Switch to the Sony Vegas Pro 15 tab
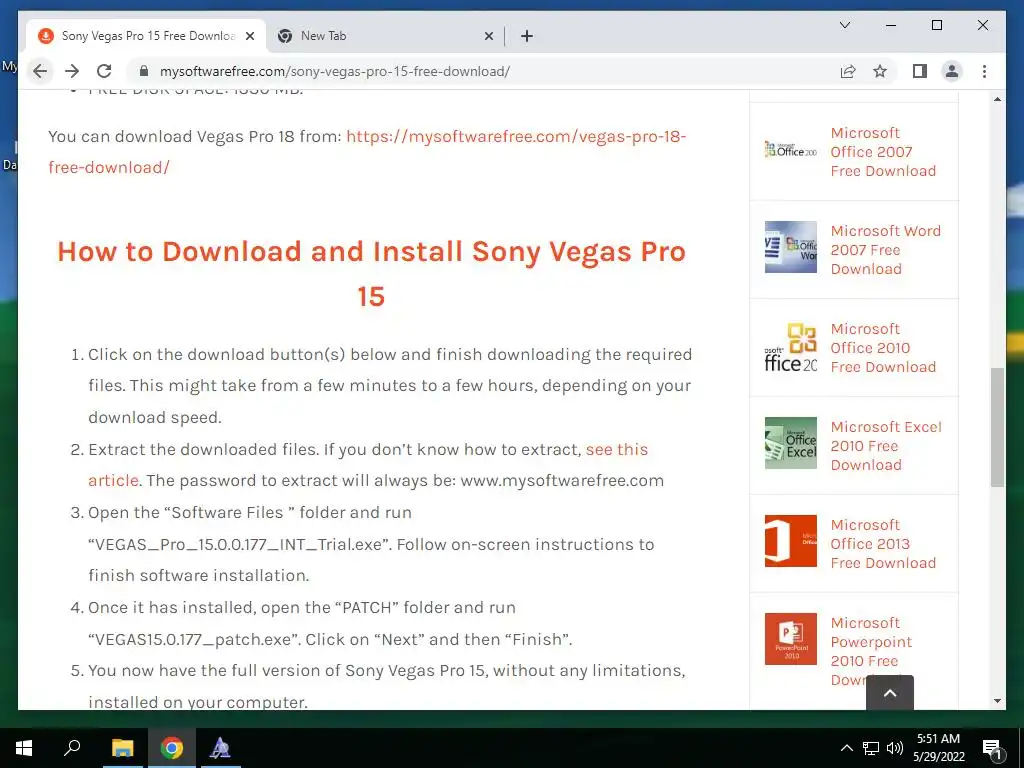Viewport: 1024px width, 768px height. (146, 36)
